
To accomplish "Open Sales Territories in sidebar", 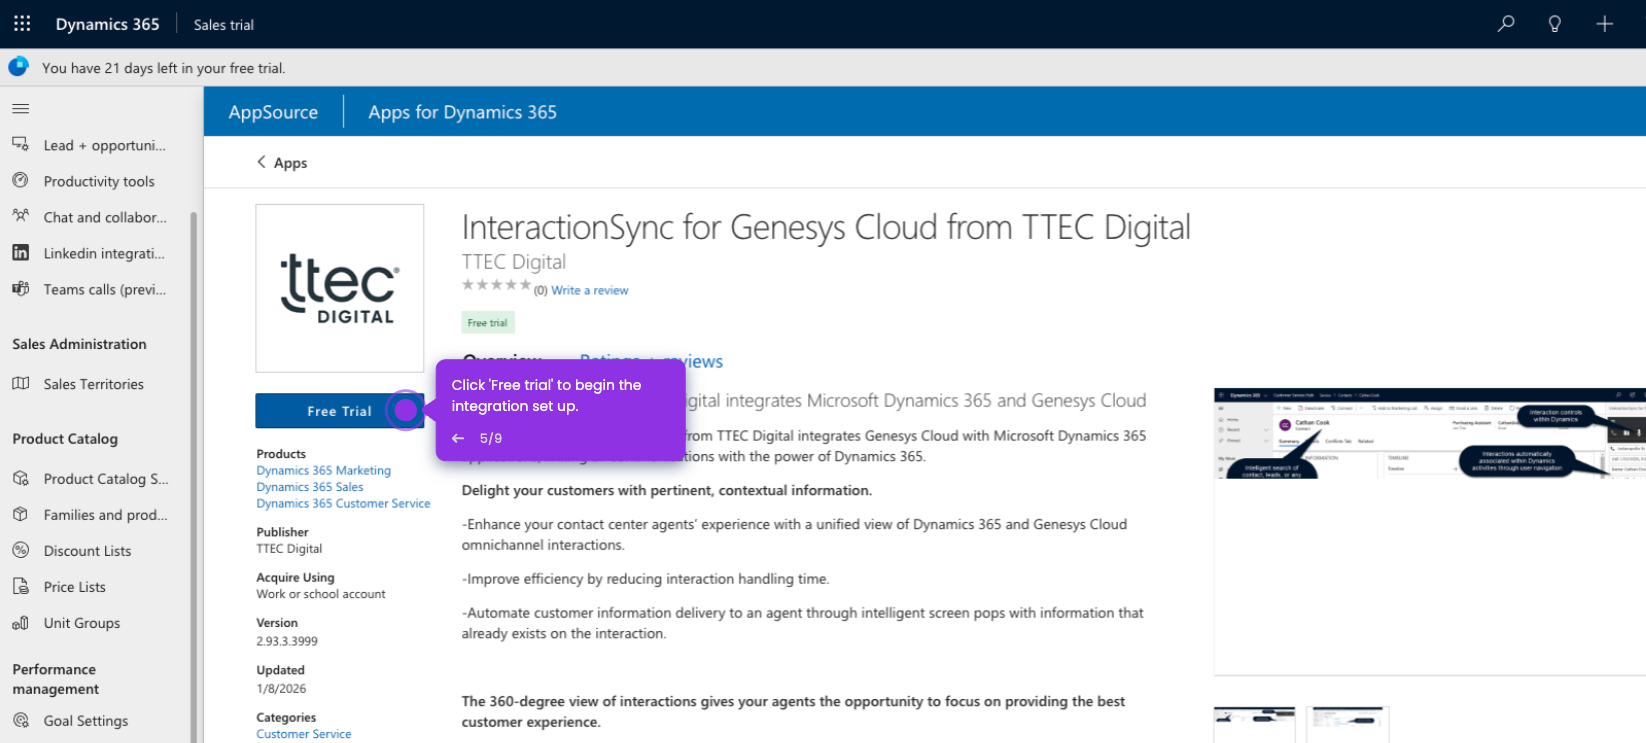I will (94, 384).
